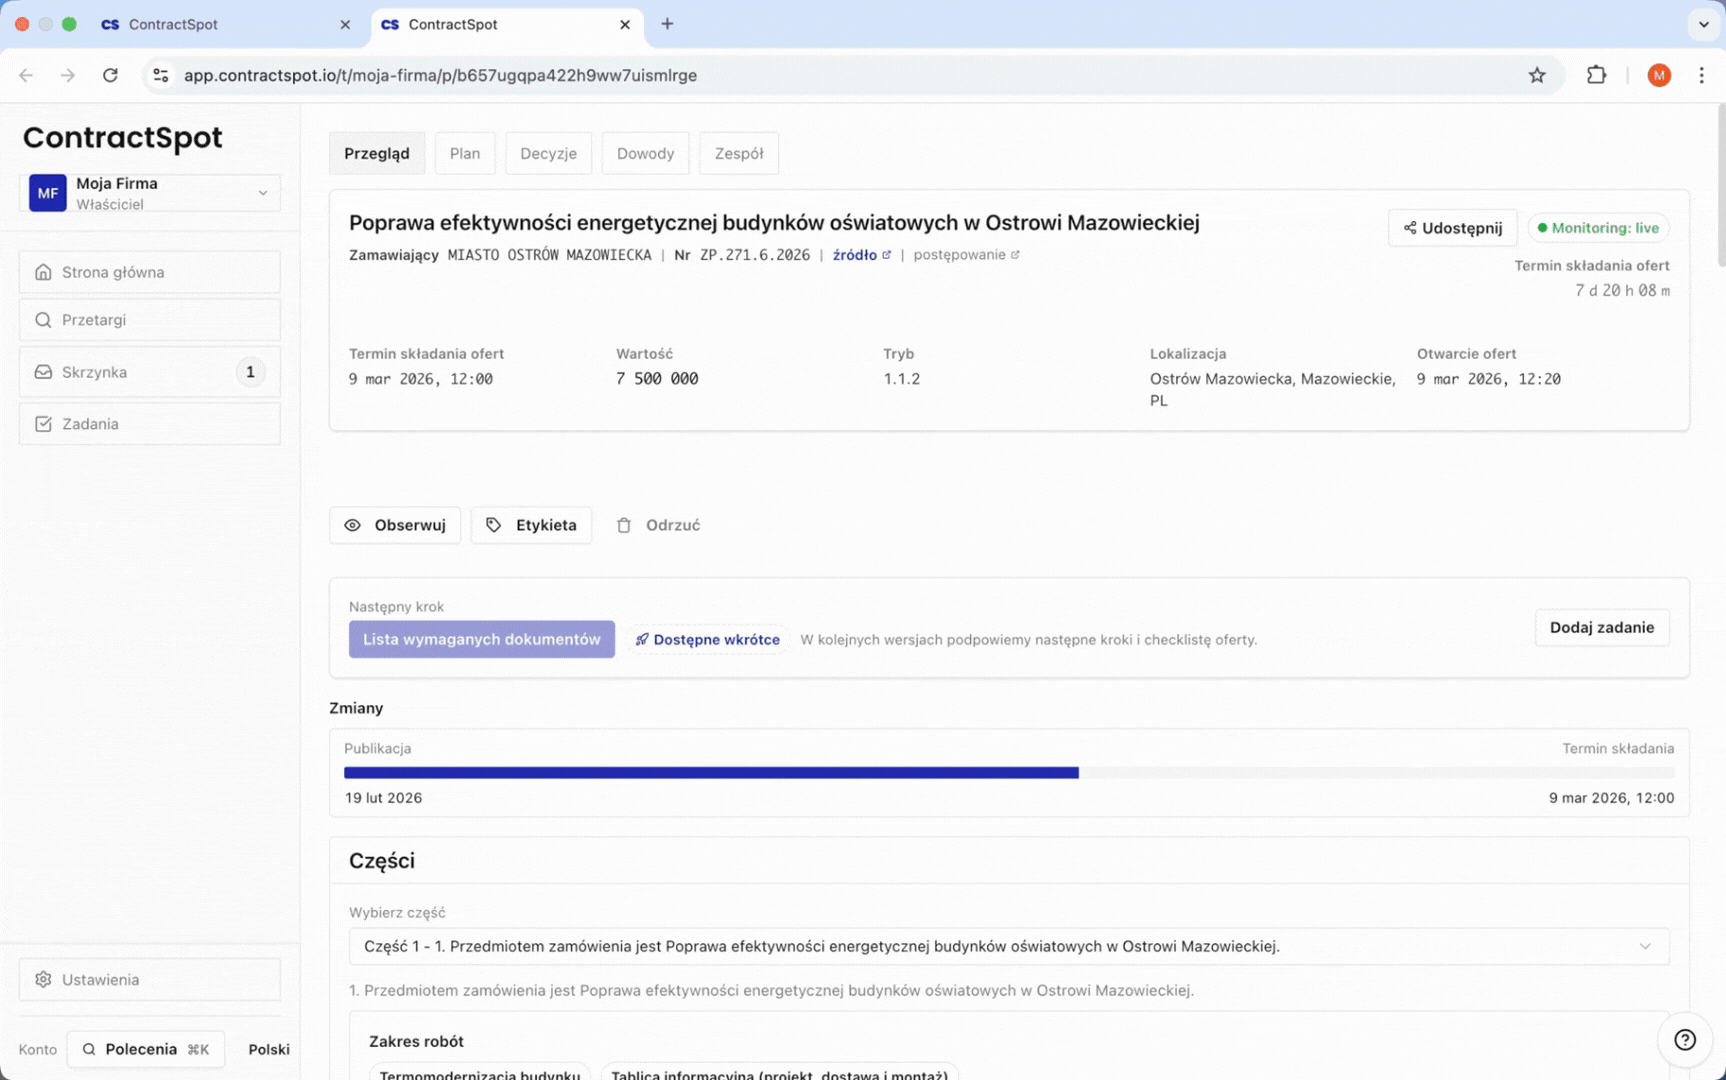Image resolution: width=1726 pixels, height=1080 pixels.
Task: Click the countdown 7 d 20 h 08 m
Action: (1622, 291)
